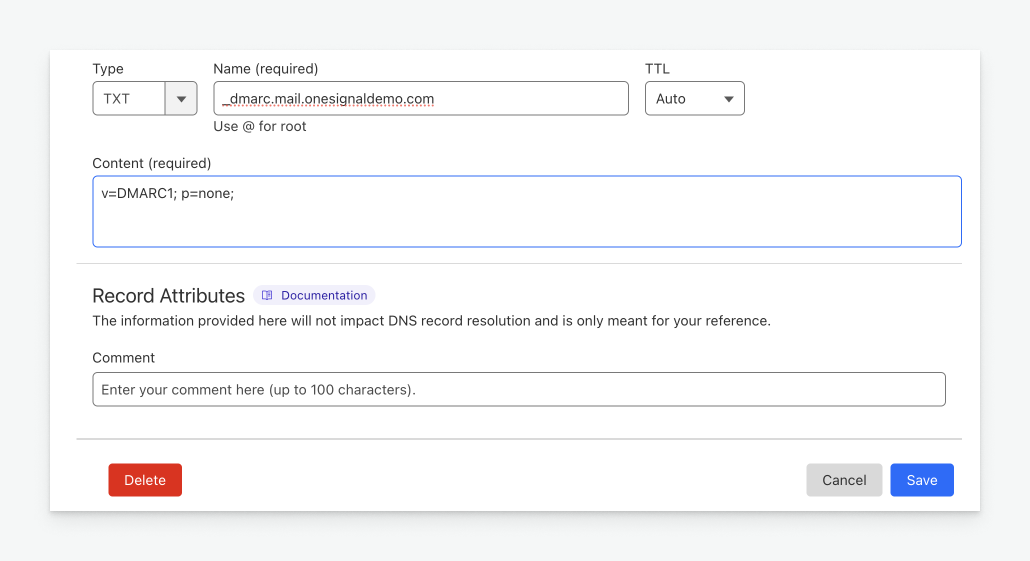This screenshot has width=1030, height=561.
Task: Click the _dmarc.mail.onesignaldemo.com name field
Action: click(x=420, y=99)
